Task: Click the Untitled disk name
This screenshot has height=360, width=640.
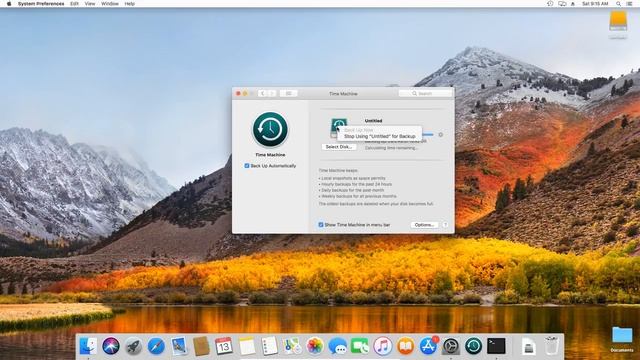Action: 373,121
